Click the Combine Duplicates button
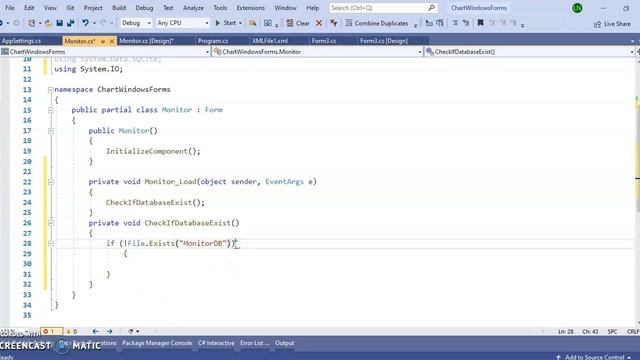The image size is (640, 360). (x=377, y=23)
